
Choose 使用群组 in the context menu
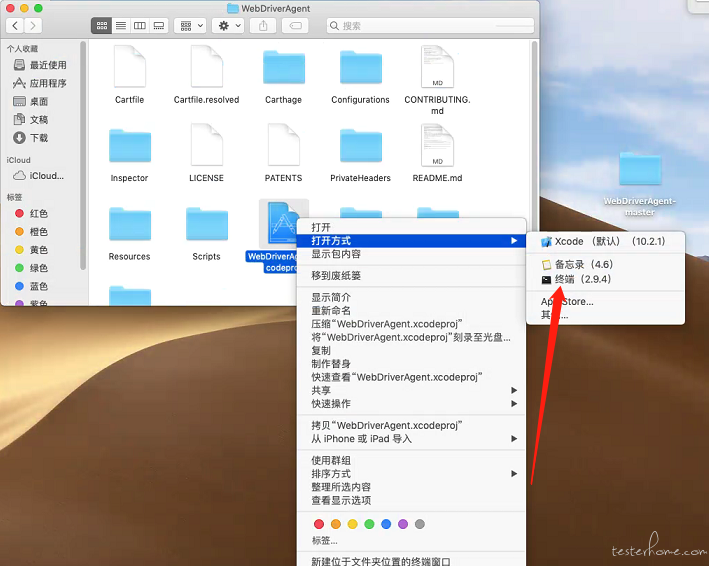point(411,461)
